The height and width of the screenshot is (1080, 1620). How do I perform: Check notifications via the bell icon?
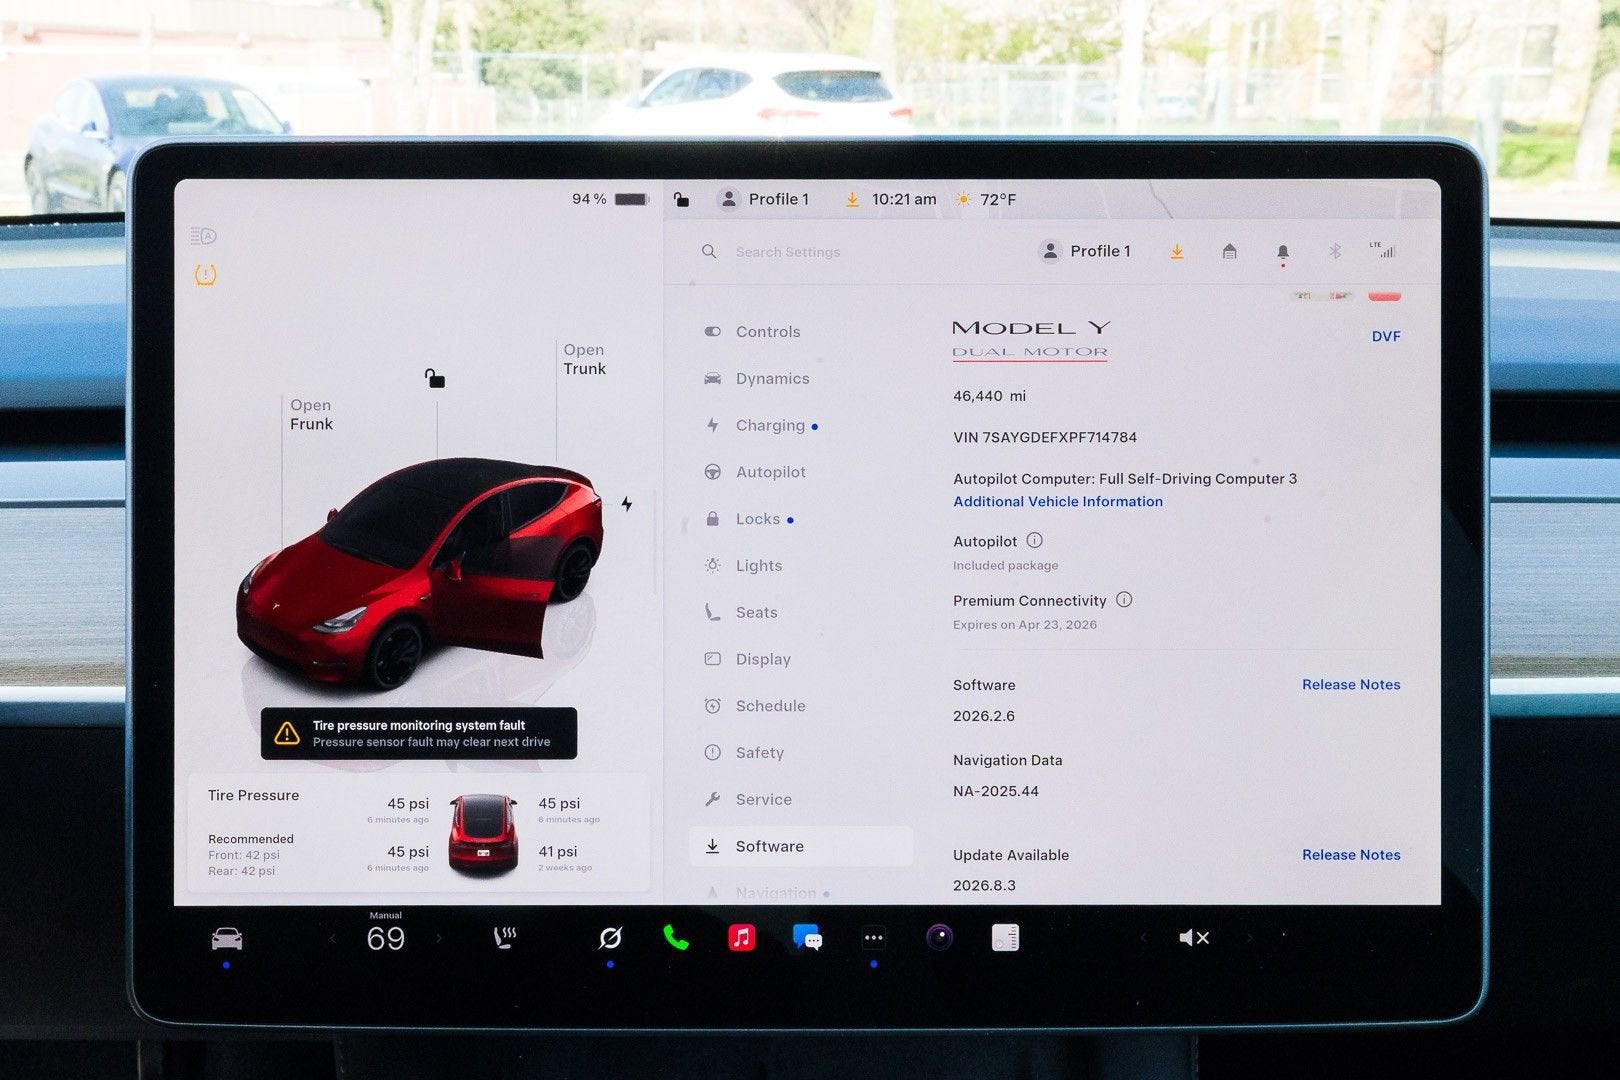pos(1283,252)
